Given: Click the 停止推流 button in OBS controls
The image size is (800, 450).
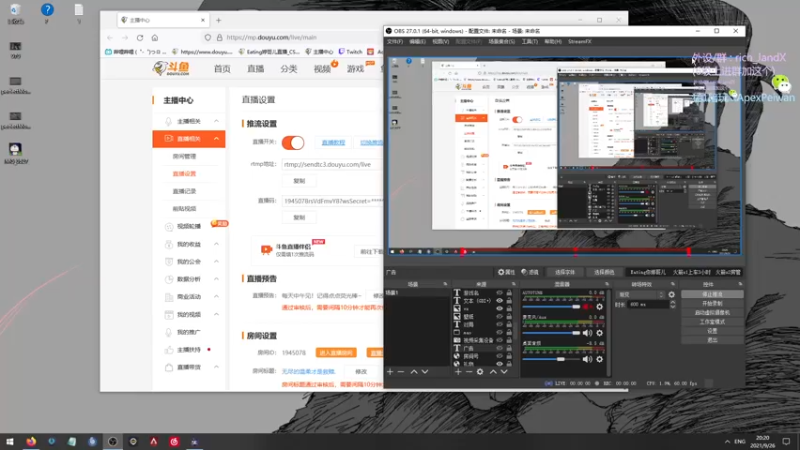Looking at the screenshot, I should pyautogui.click(x=712, y=294).
